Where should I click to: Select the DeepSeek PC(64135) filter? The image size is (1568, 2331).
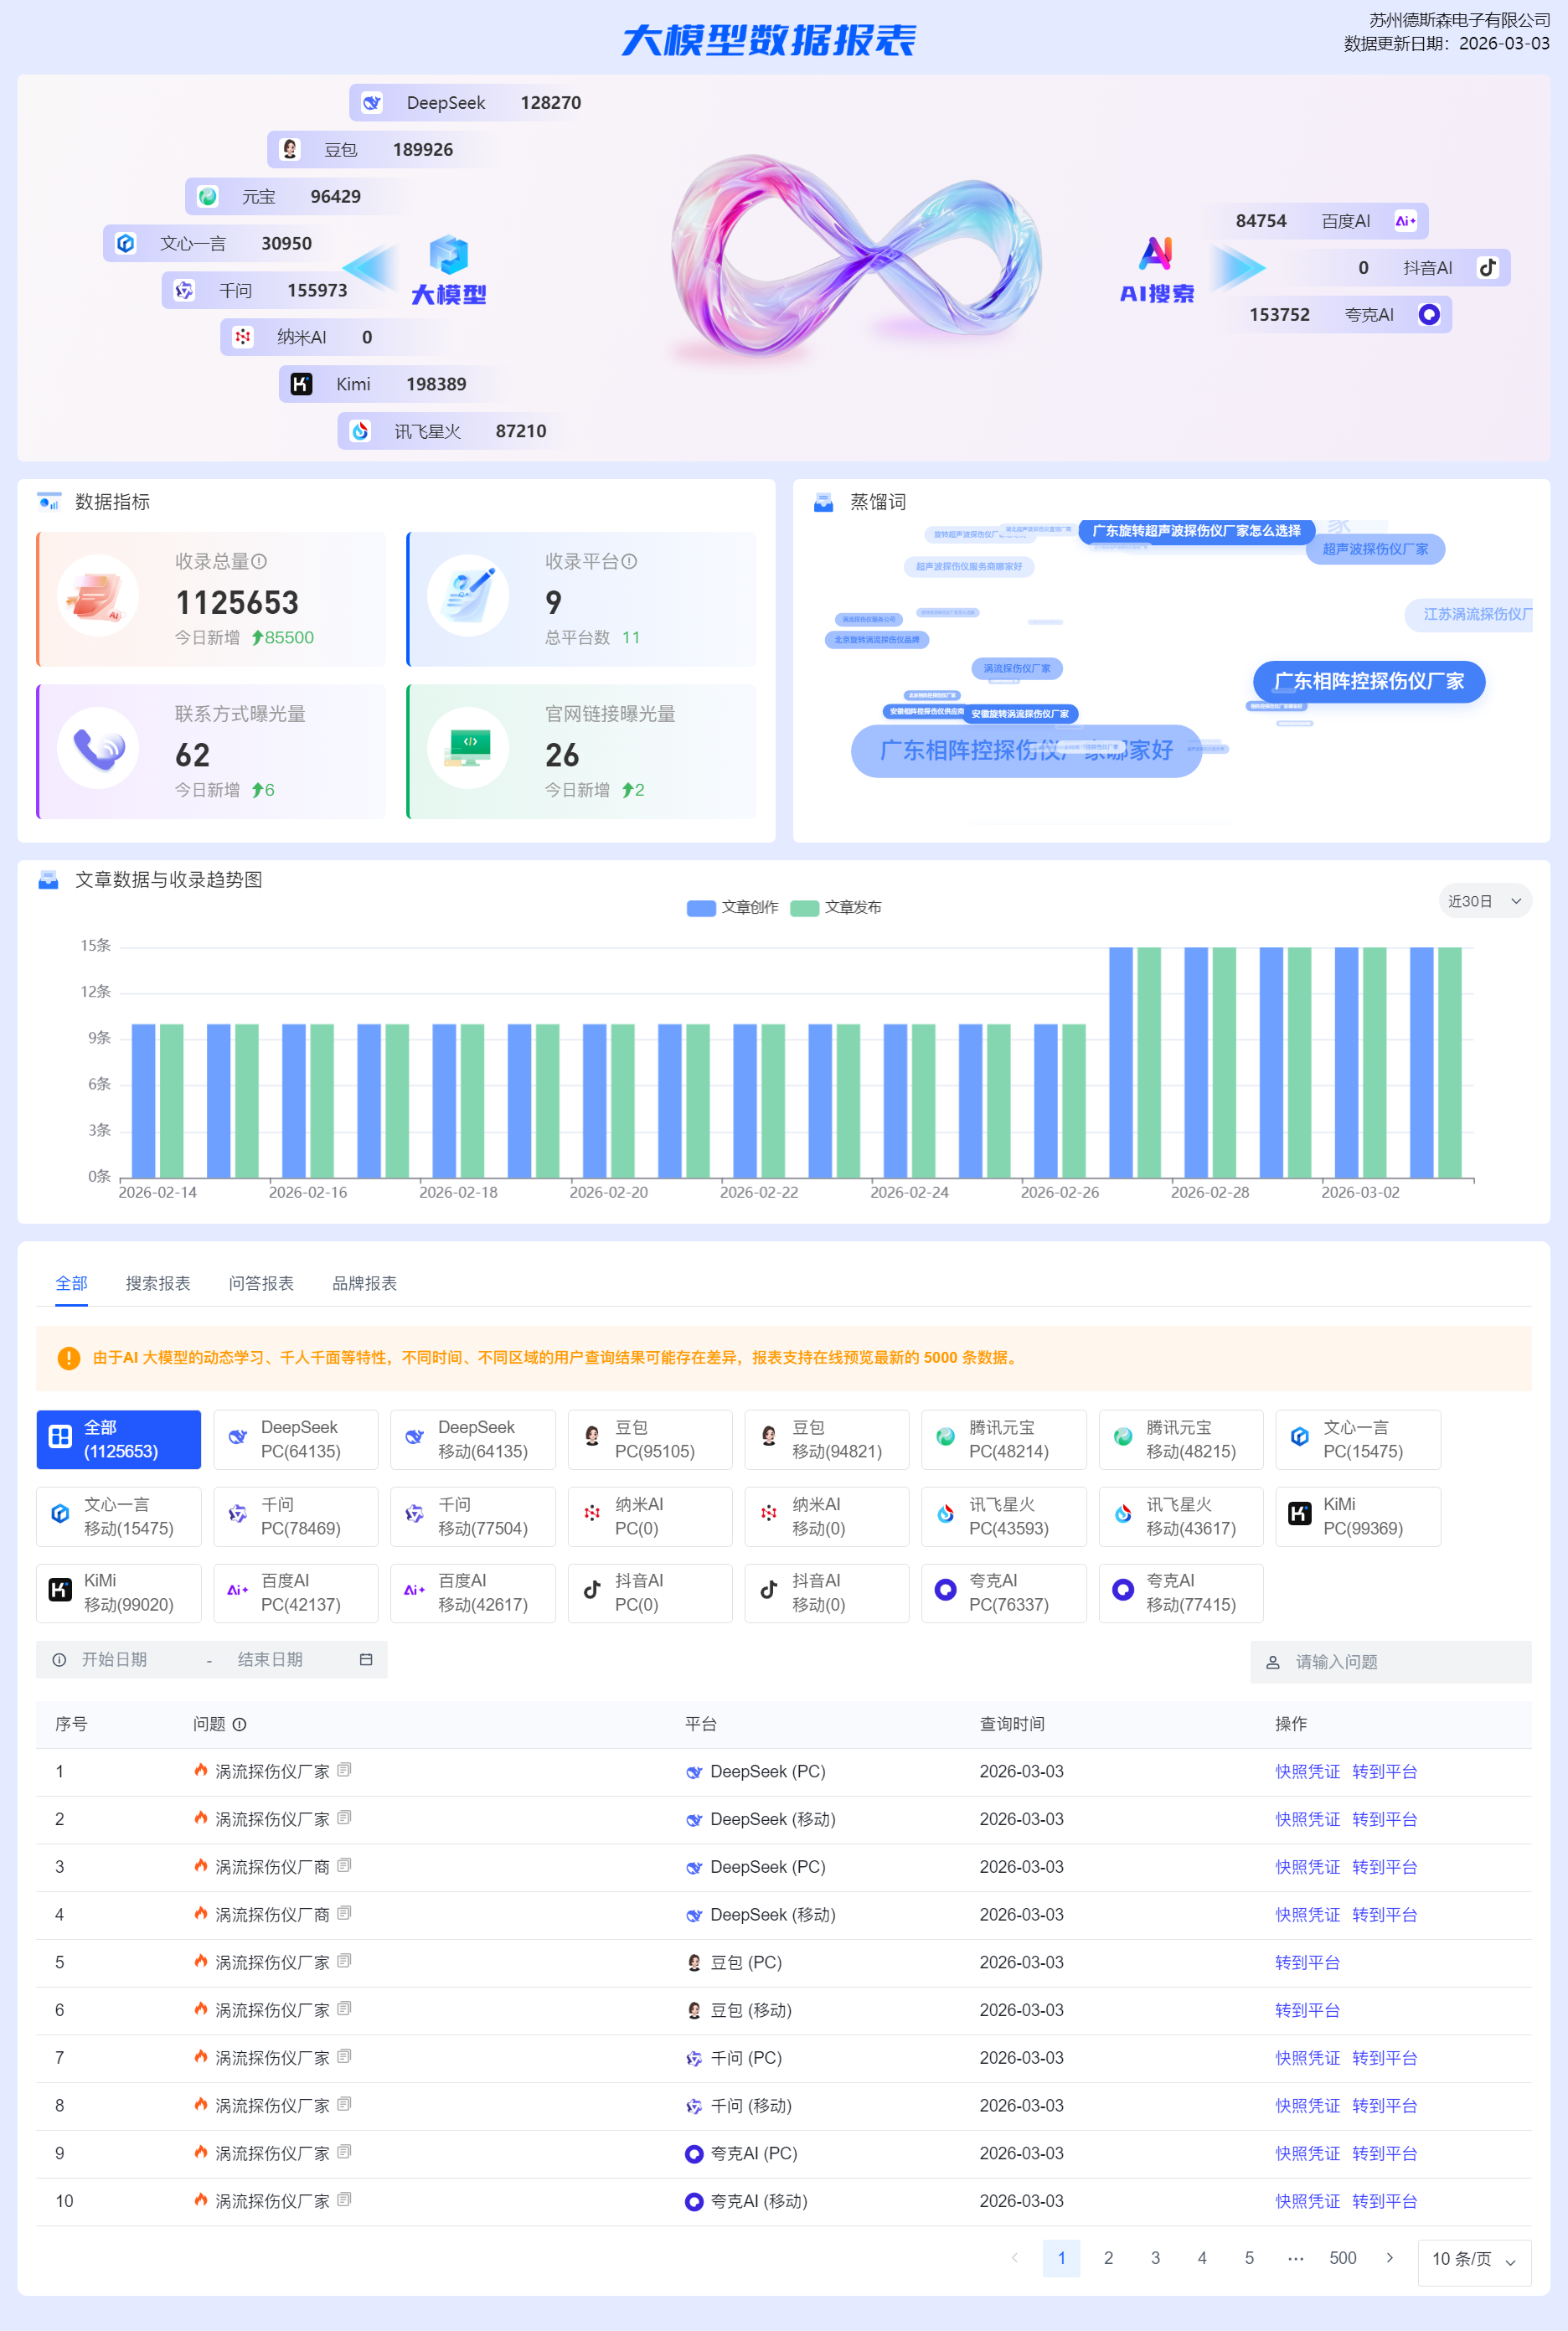tap(296, 1440)
